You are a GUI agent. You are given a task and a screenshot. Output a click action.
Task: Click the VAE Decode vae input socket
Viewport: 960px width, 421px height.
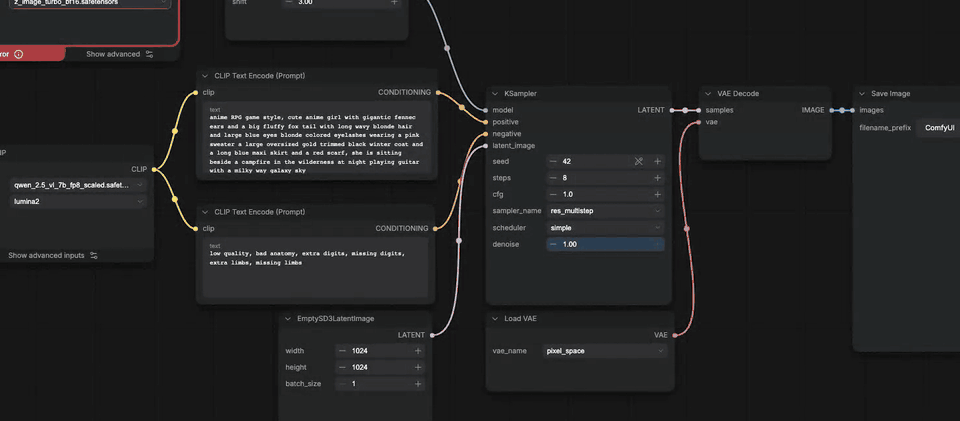699,122
